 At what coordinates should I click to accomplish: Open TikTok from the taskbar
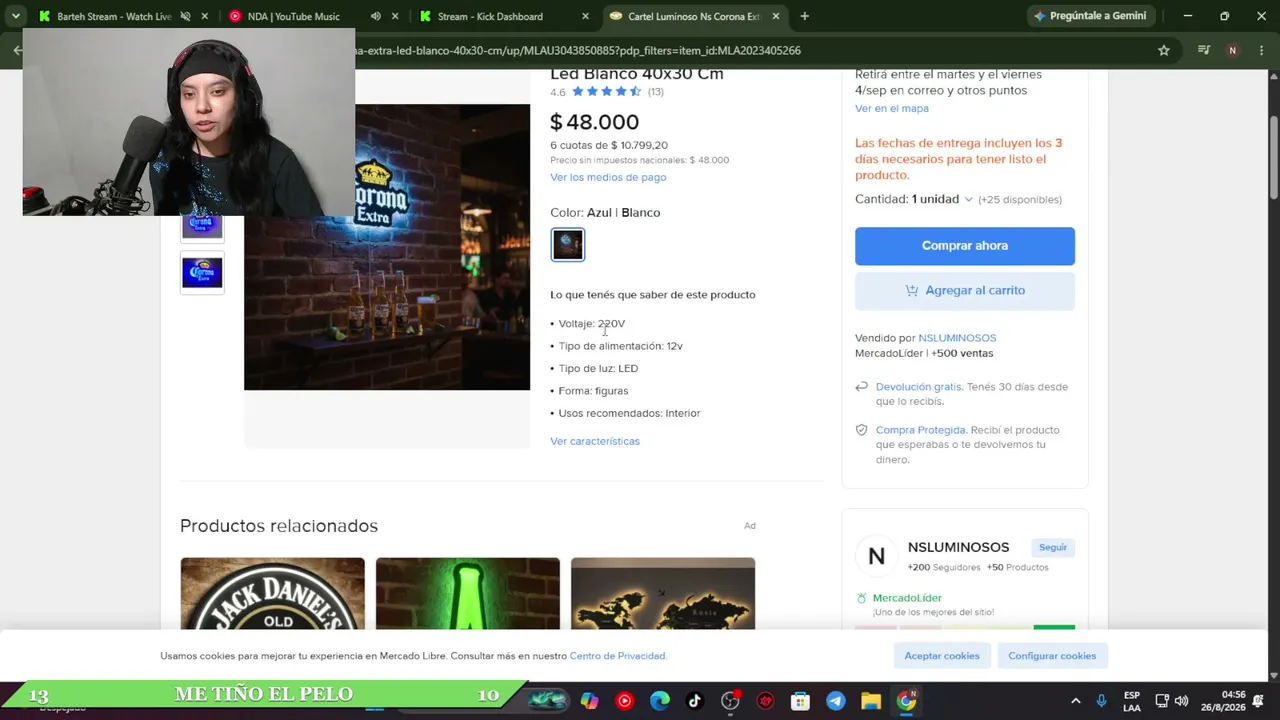[x=695, y=701]
